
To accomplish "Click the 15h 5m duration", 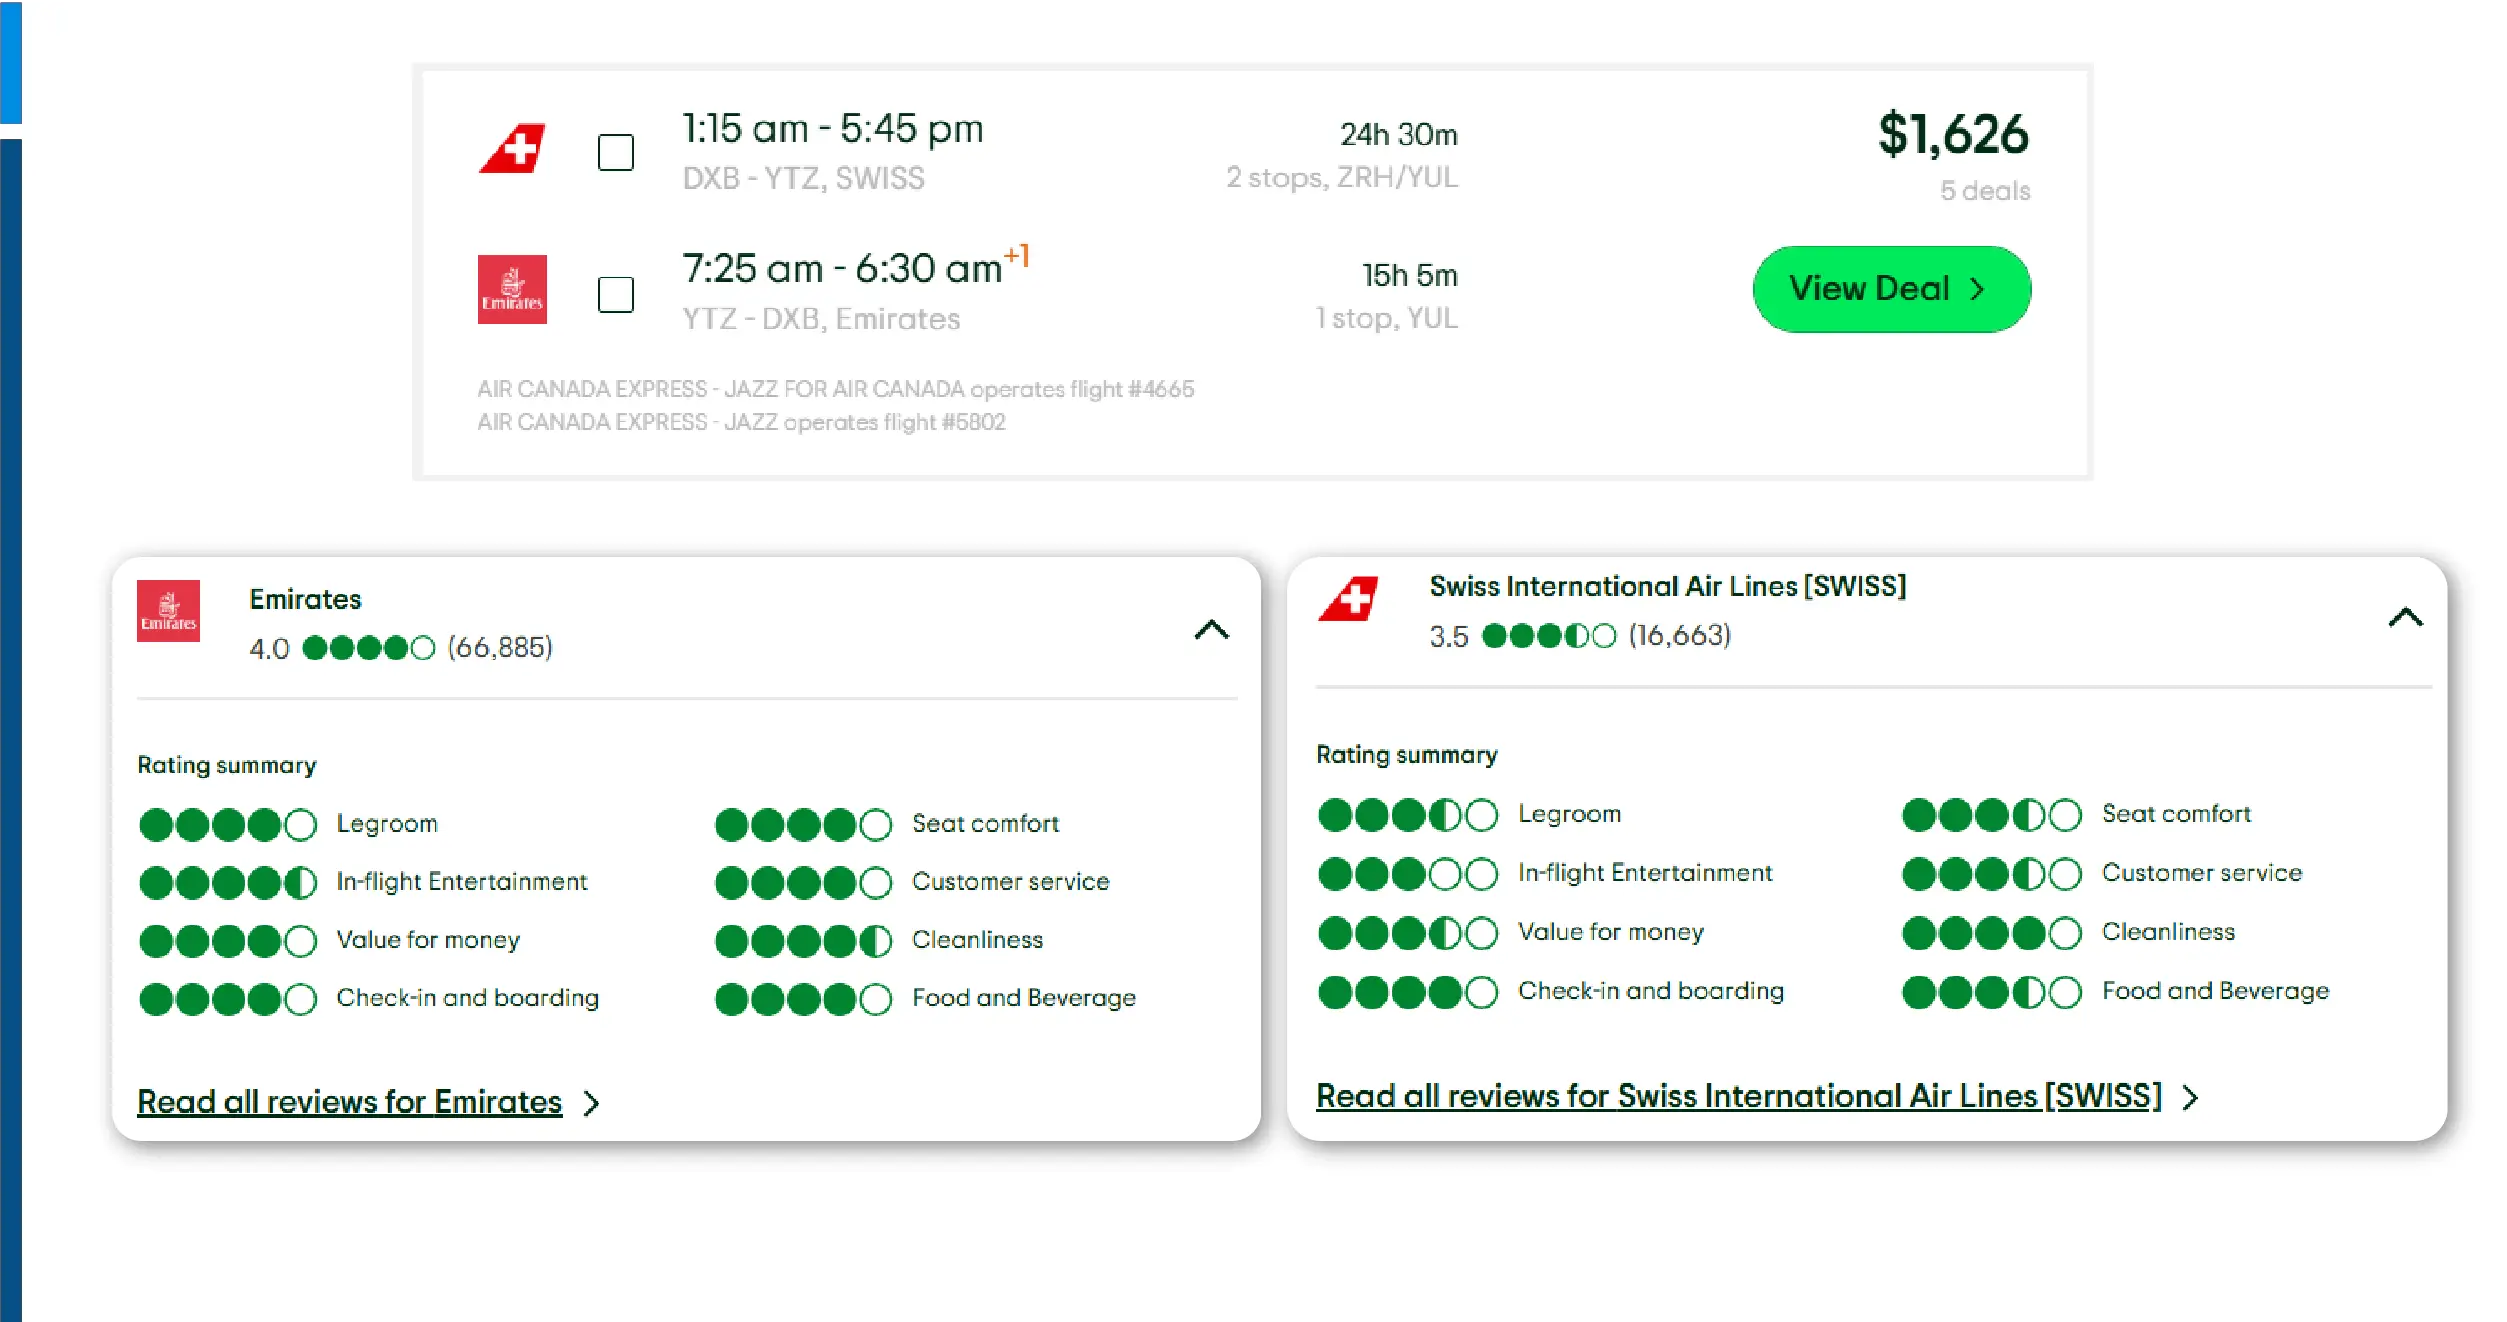I will pos(1410,275).
